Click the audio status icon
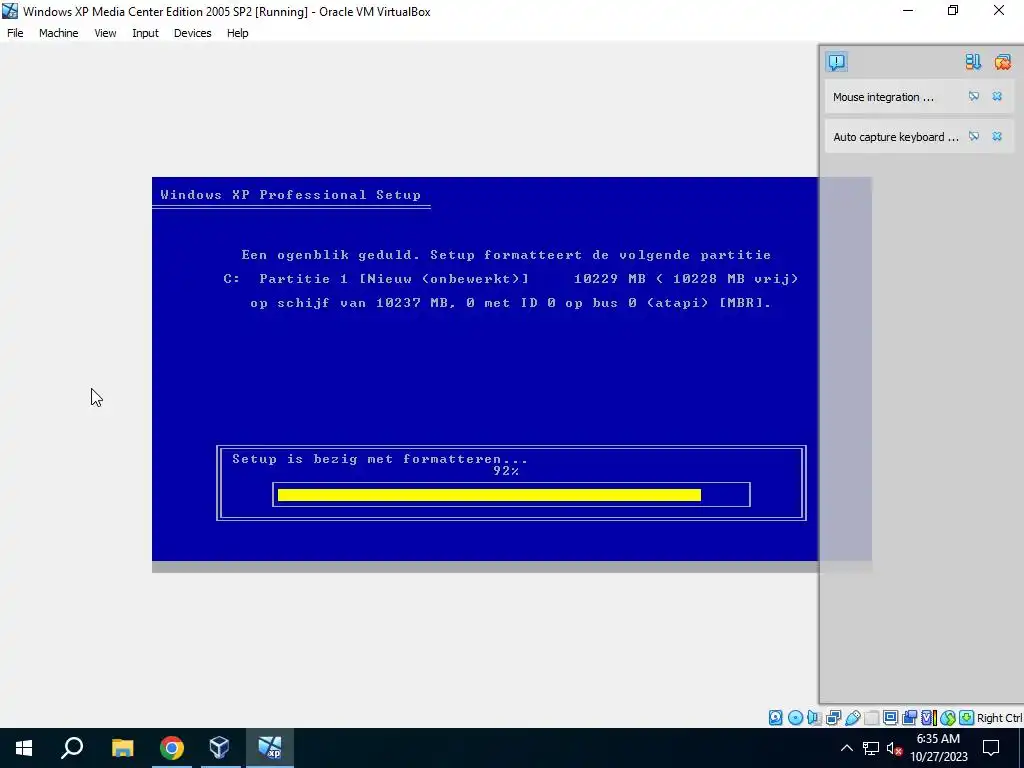1024x768 pixels. point(814,718)
